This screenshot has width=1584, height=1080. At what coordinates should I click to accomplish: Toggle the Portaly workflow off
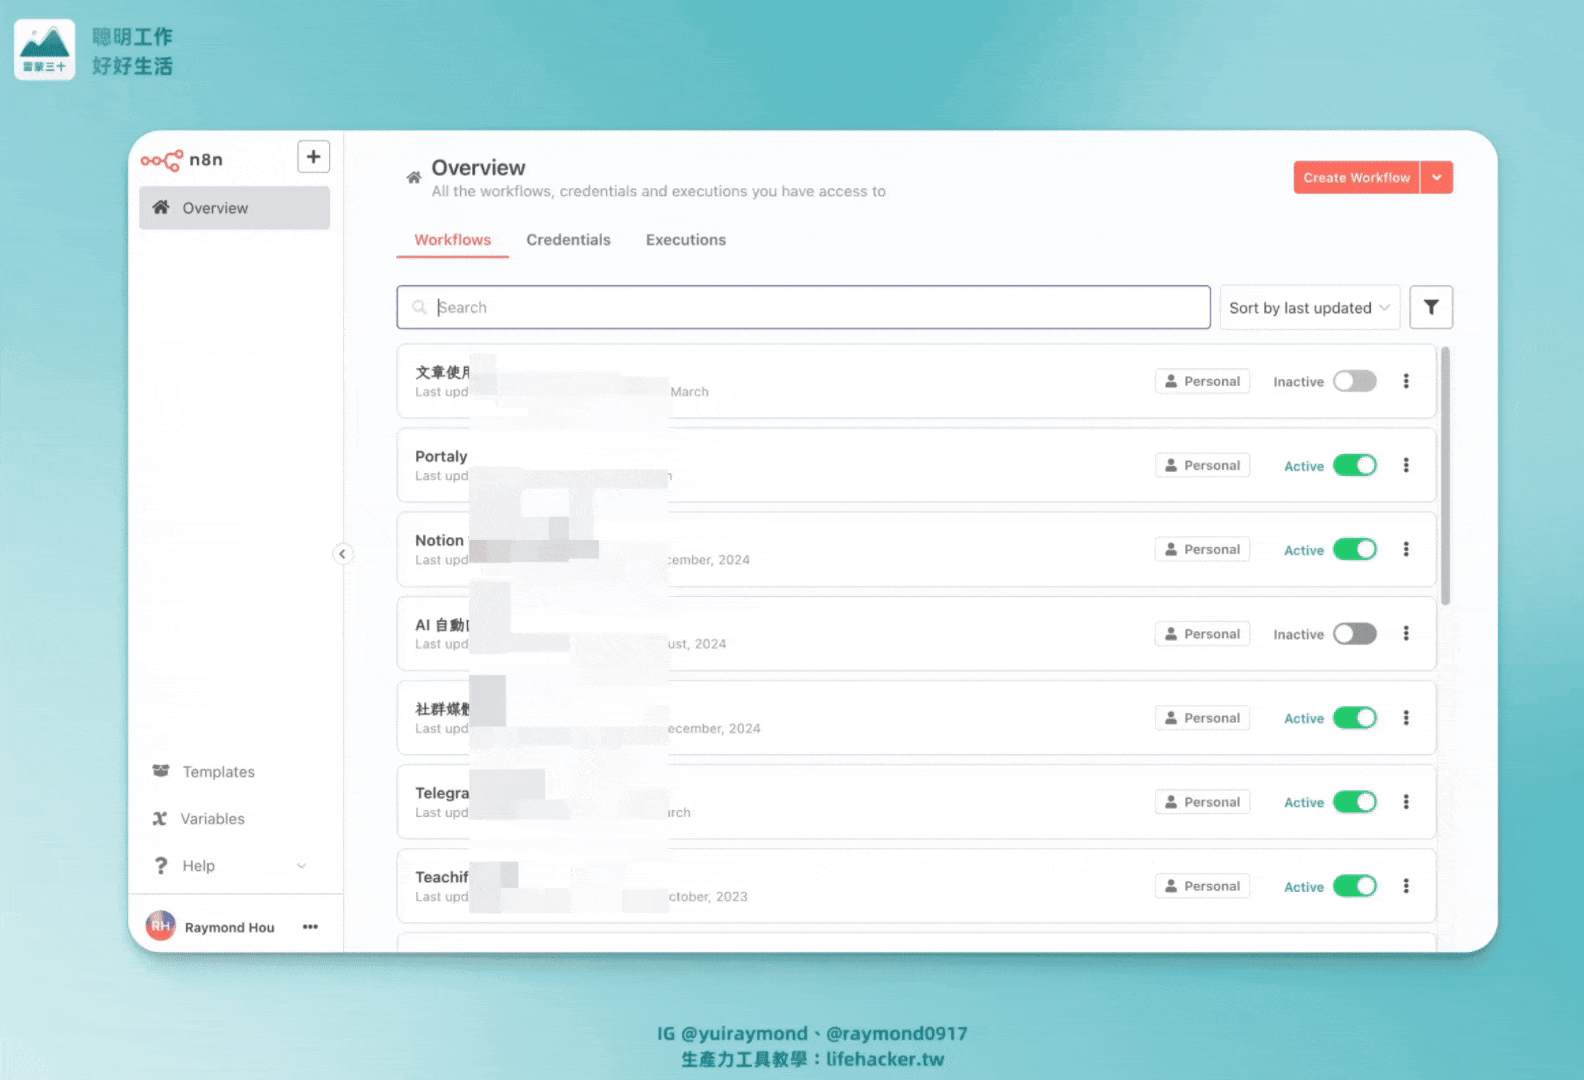(1355, 465)
